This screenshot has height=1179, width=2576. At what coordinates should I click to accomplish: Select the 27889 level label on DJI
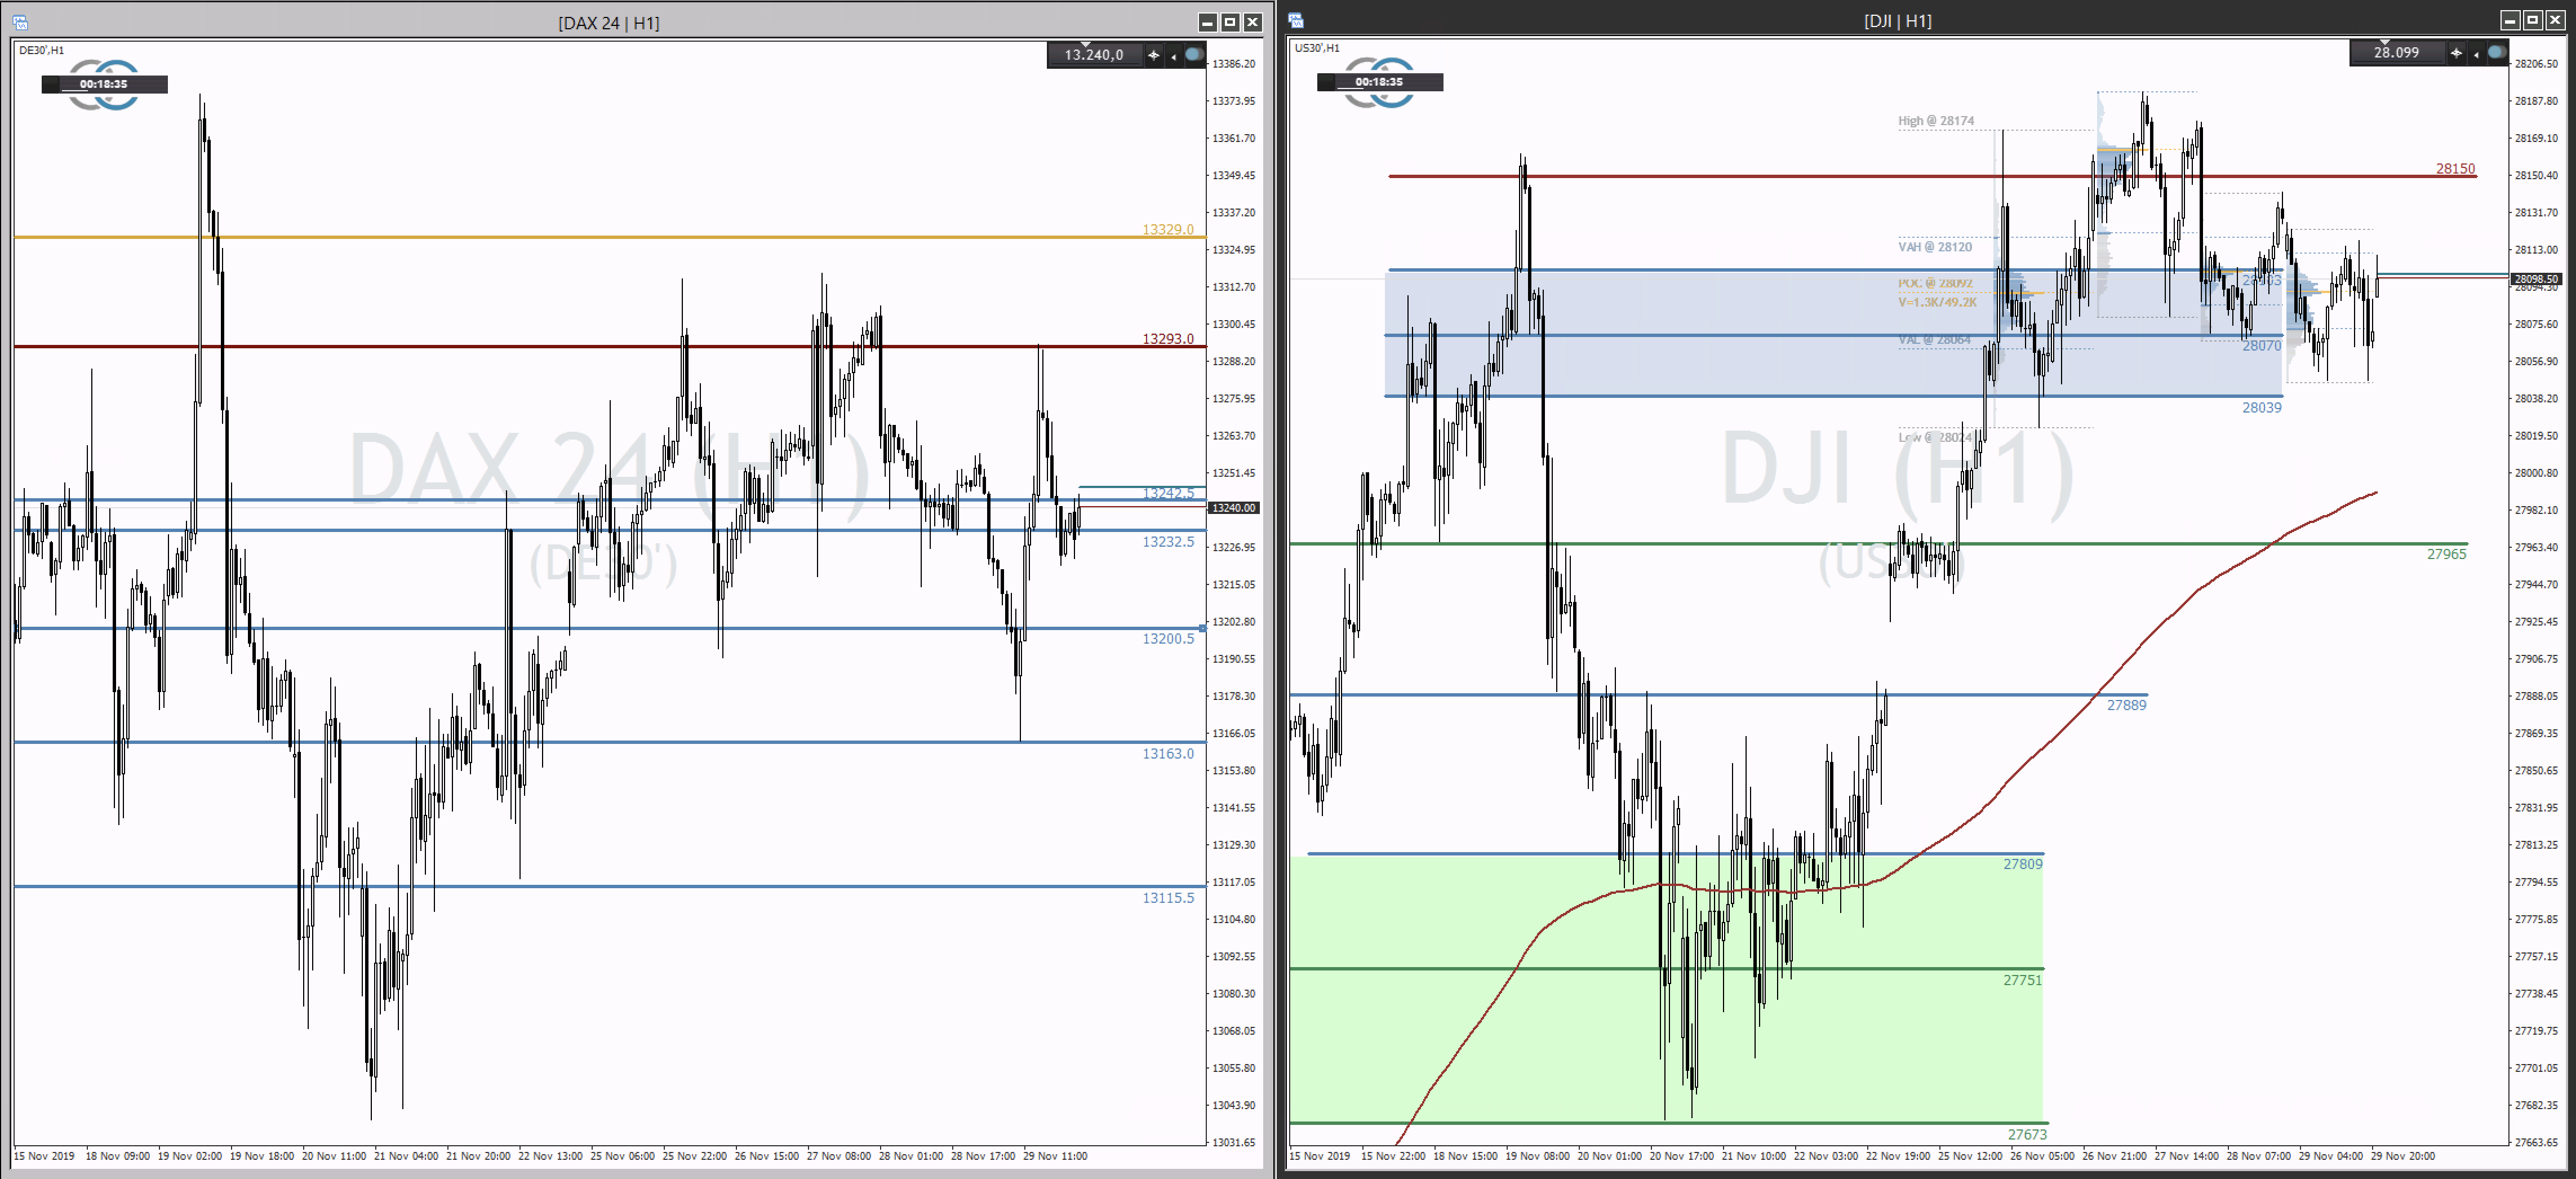pos(2127,705)
